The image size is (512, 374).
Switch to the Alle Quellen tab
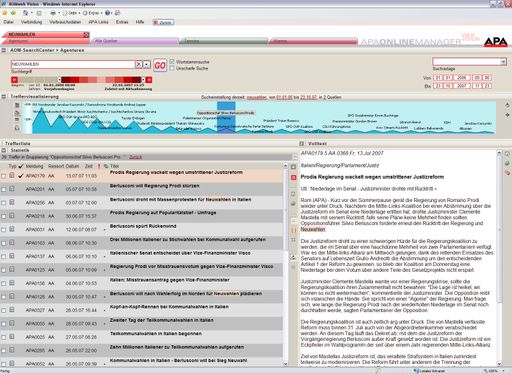pyautogui.click(x=135, y=41)
